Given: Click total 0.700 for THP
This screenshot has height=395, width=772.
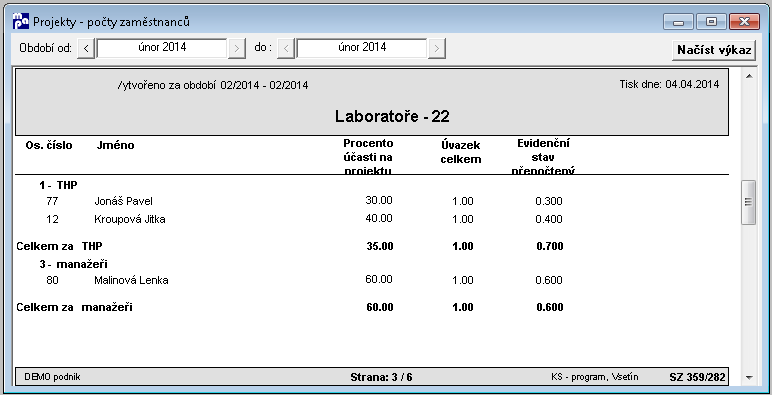Looking at the screenshot, I should click(550, 246).
